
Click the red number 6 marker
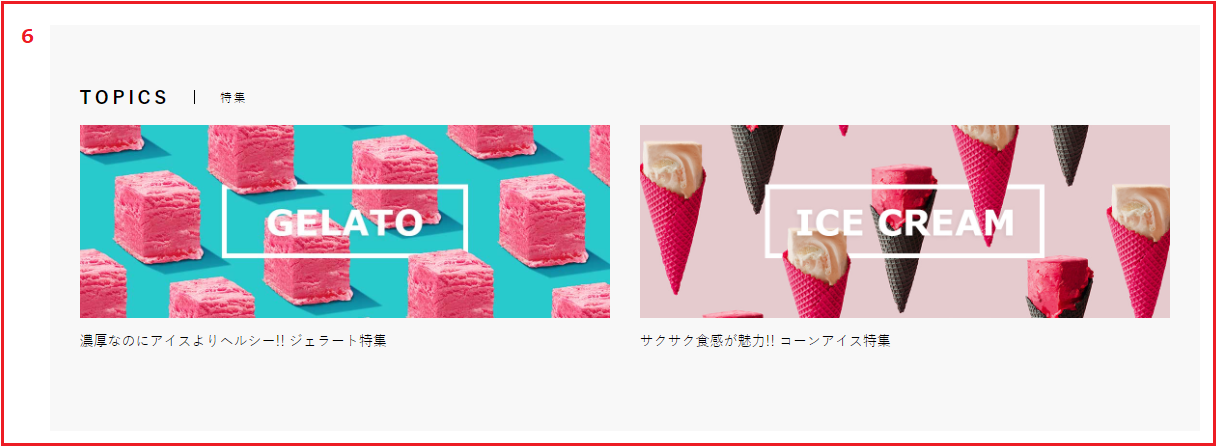coord(27,36)
